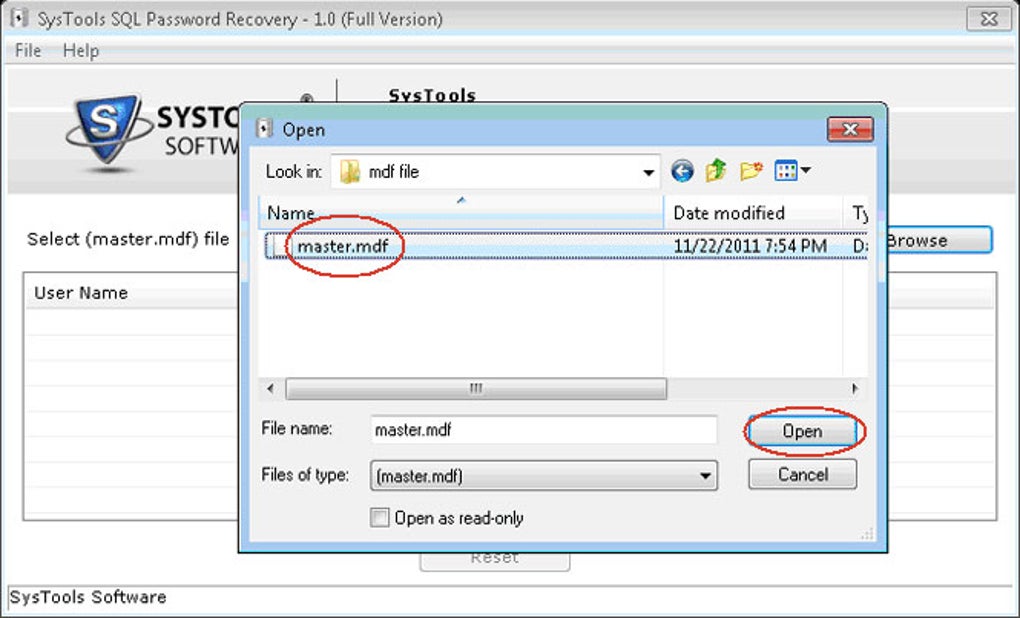Open the Help menu
1020x618 pixels.
[81, 50]
